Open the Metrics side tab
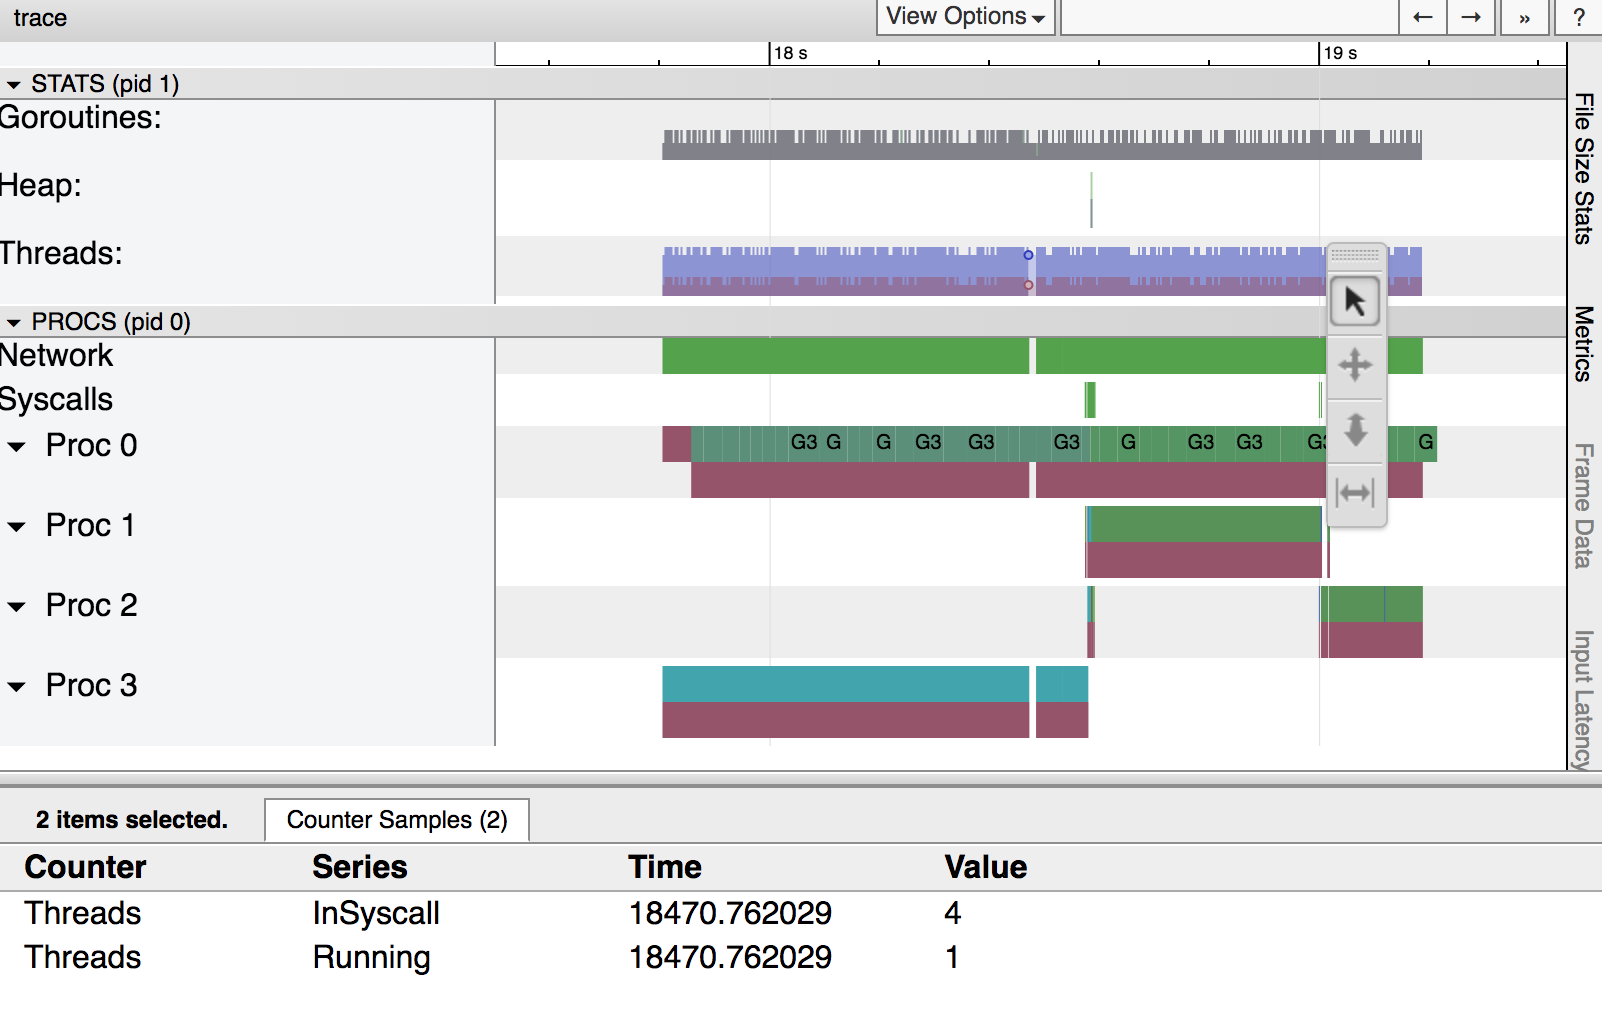Image resolution: width=1602 pixels, height=1022 pixels. [1584, 343]
